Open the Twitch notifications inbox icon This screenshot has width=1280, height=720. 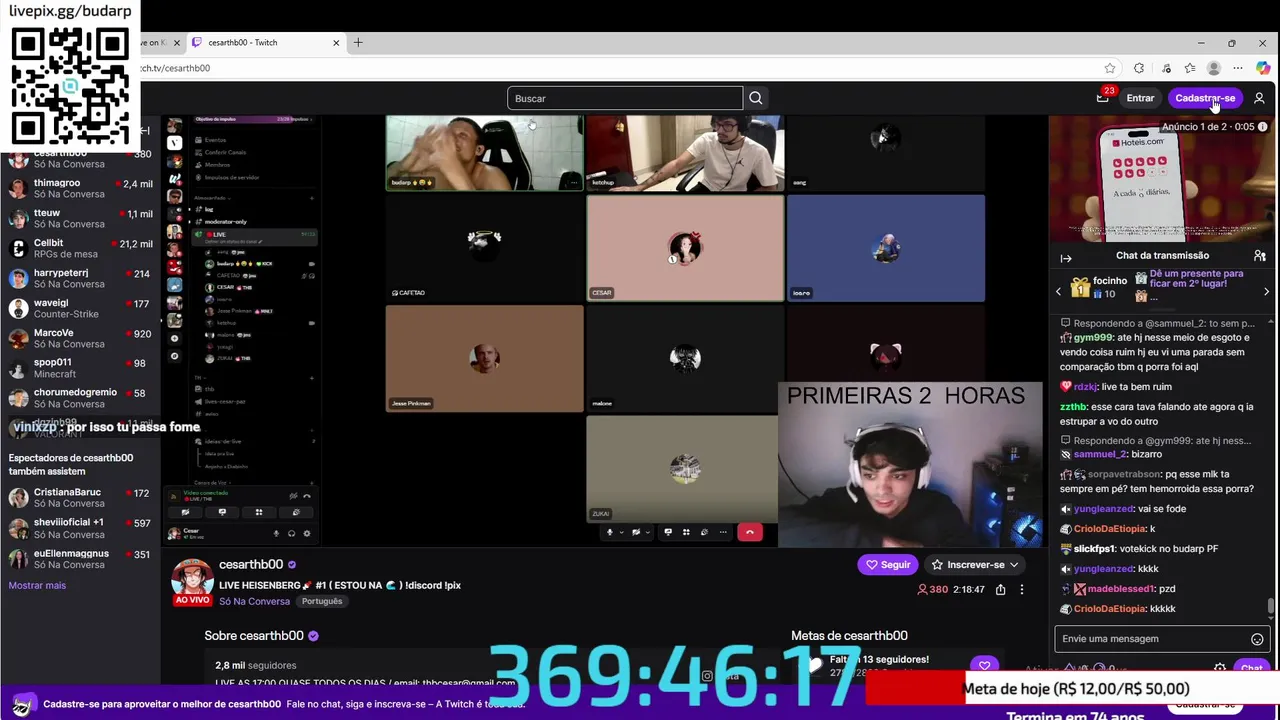point(1103,98)
